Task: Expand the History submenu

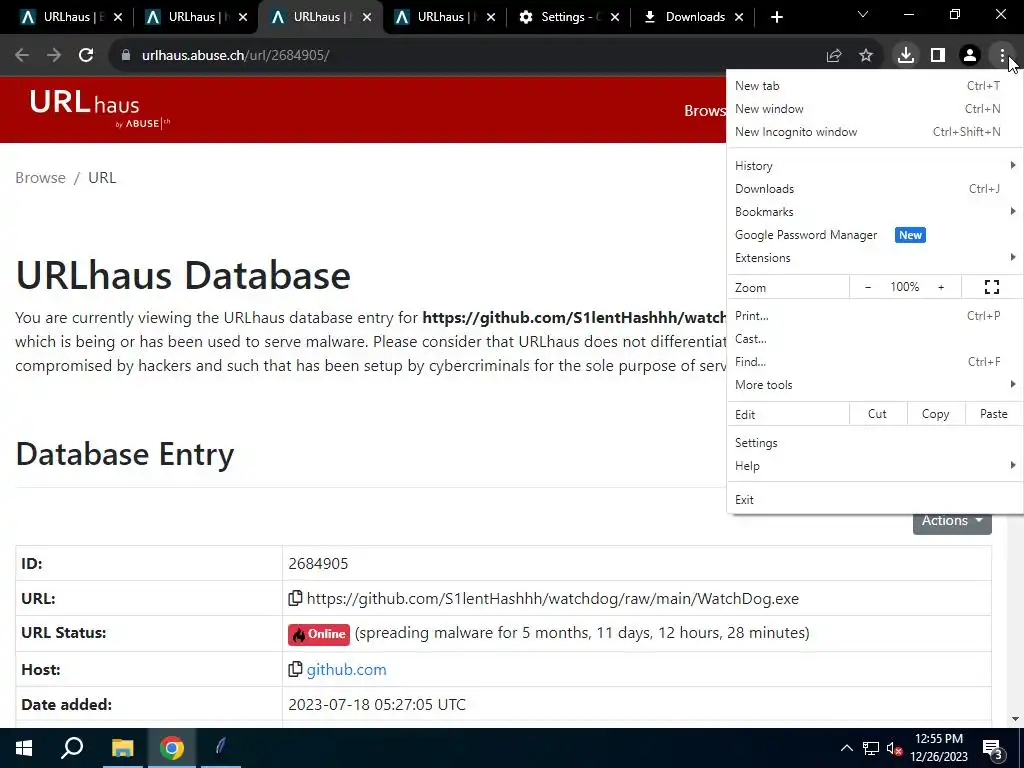Action: pos(874,165)
